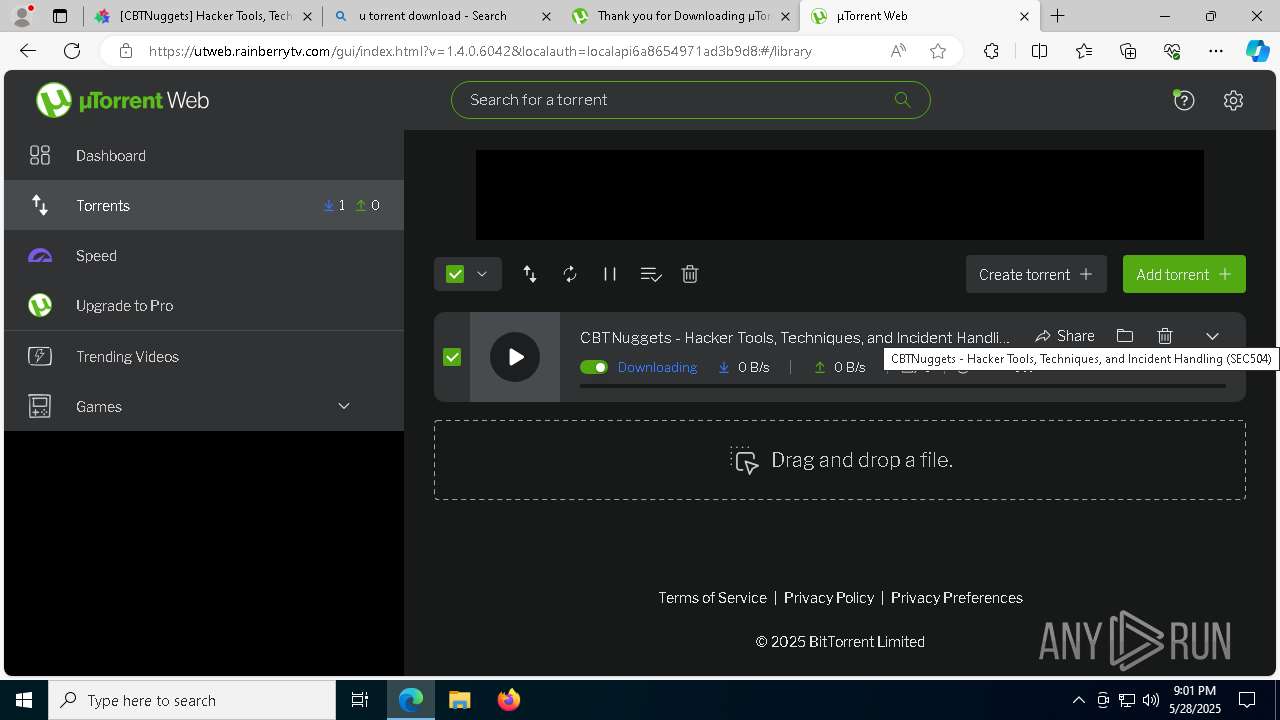Pause selected torrents with toolbar pause icon
Image resolution: width=1280 pixels, height=720 pixels.
(x=610, y=274)
